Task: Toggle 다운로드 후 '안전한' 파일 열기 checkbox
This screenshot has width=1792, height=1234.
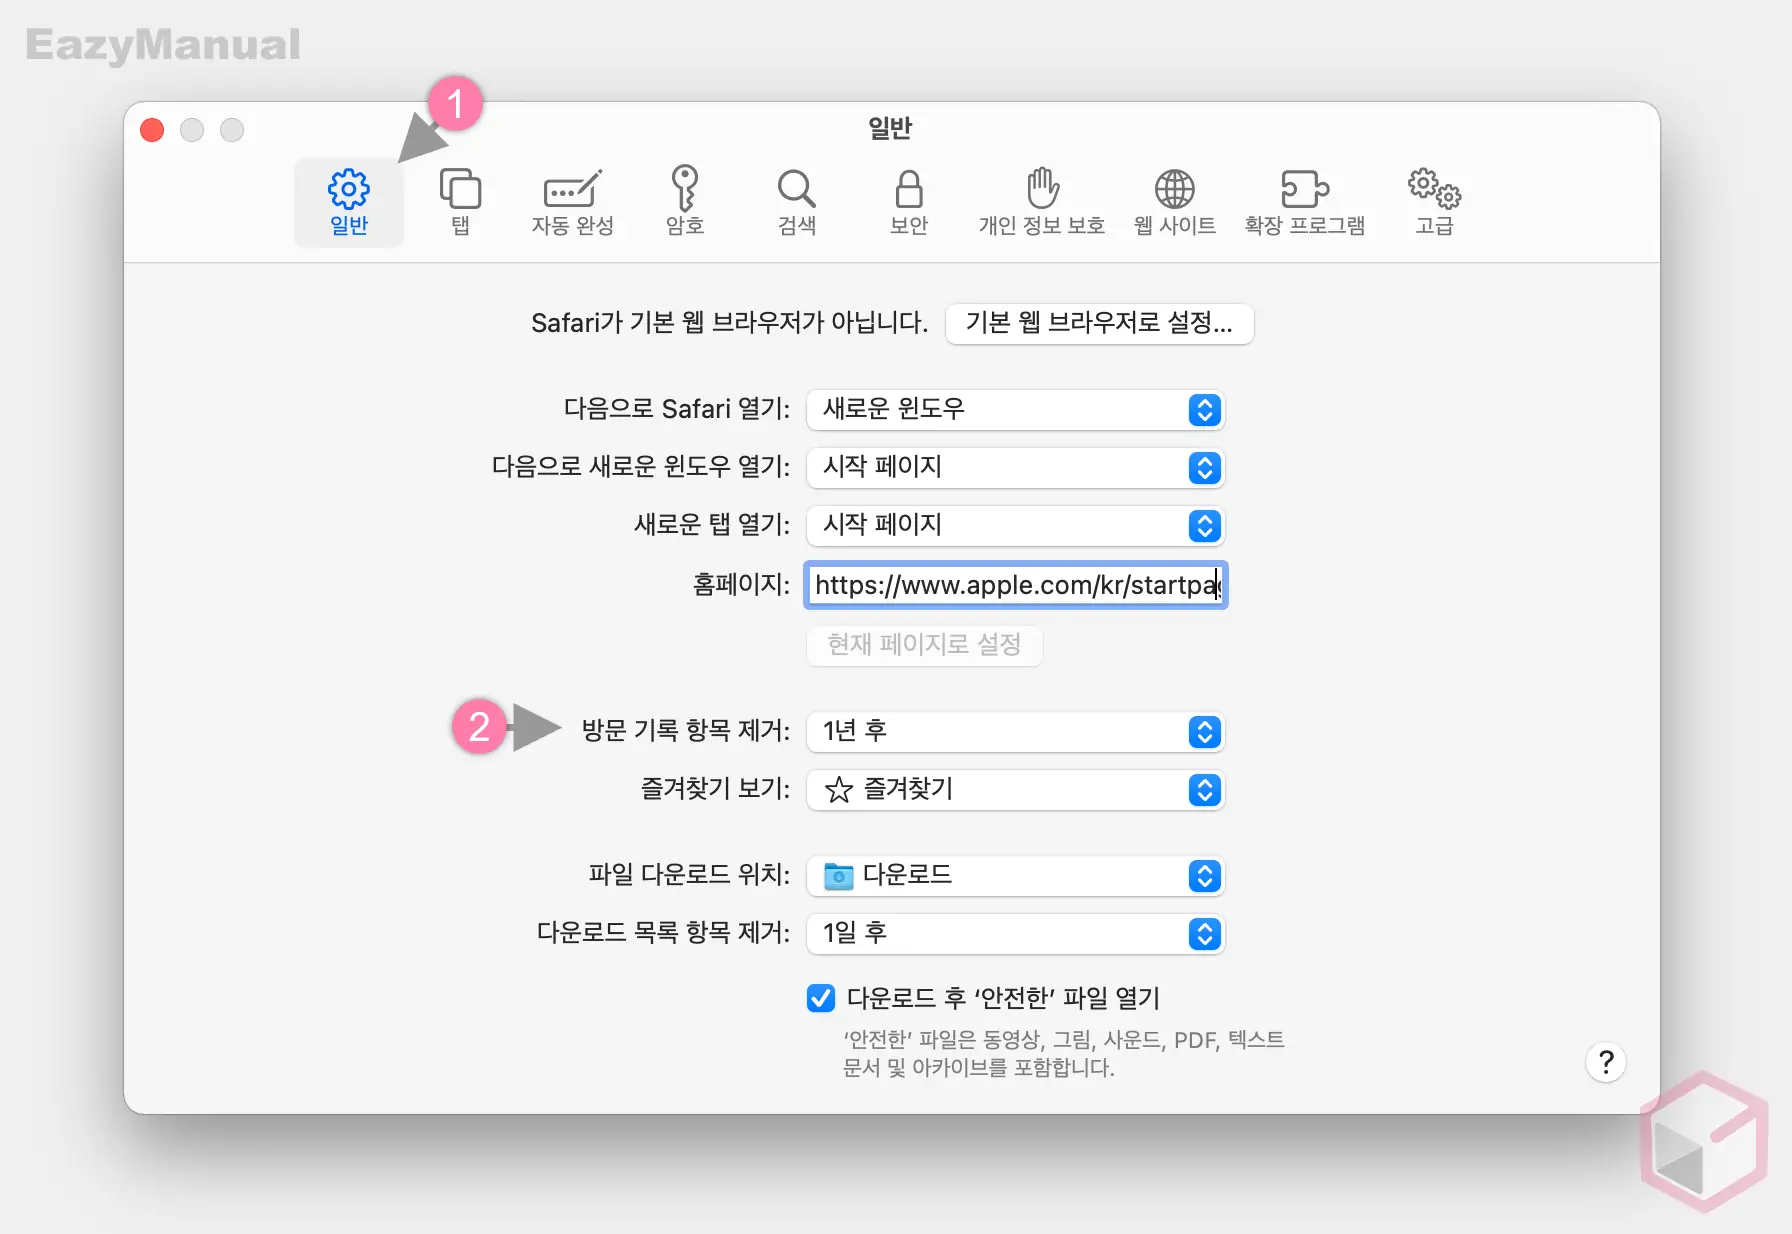Action: (x=821, y=998)
